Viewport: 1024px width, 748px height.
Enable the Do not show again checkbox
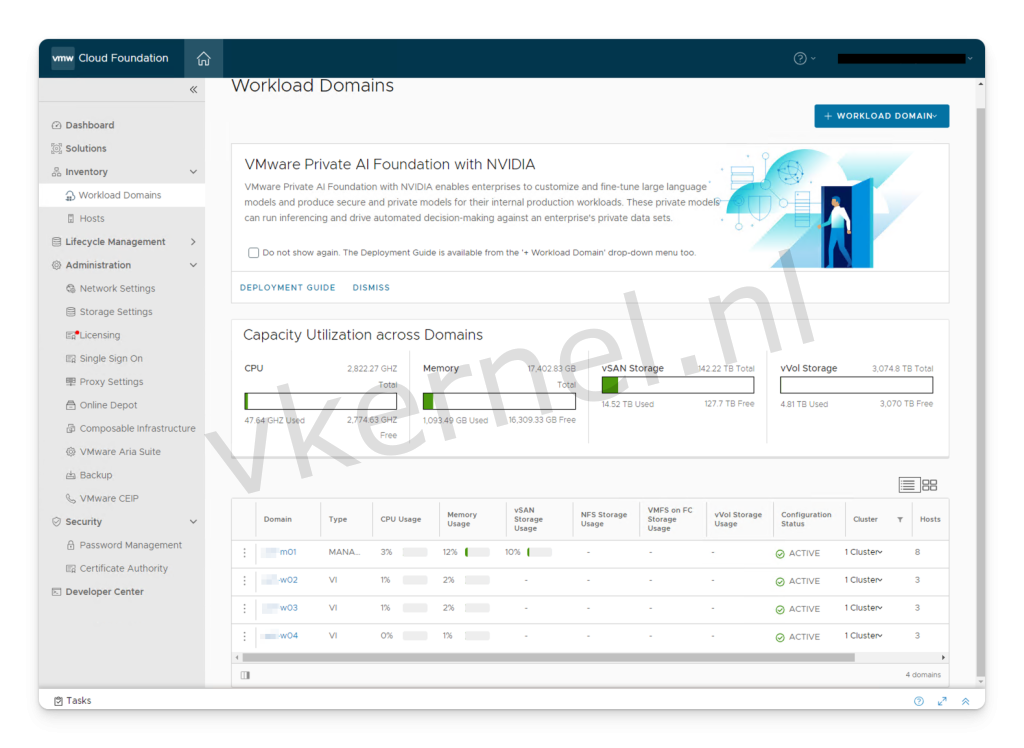(x=253, y=252)
